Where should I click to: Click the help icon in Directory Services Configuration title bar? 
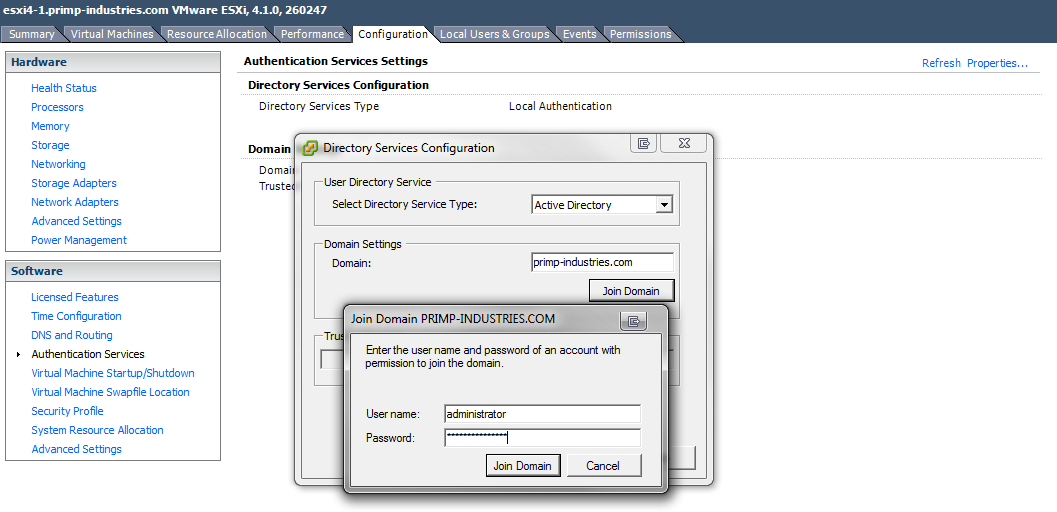(x=644, y=143)
